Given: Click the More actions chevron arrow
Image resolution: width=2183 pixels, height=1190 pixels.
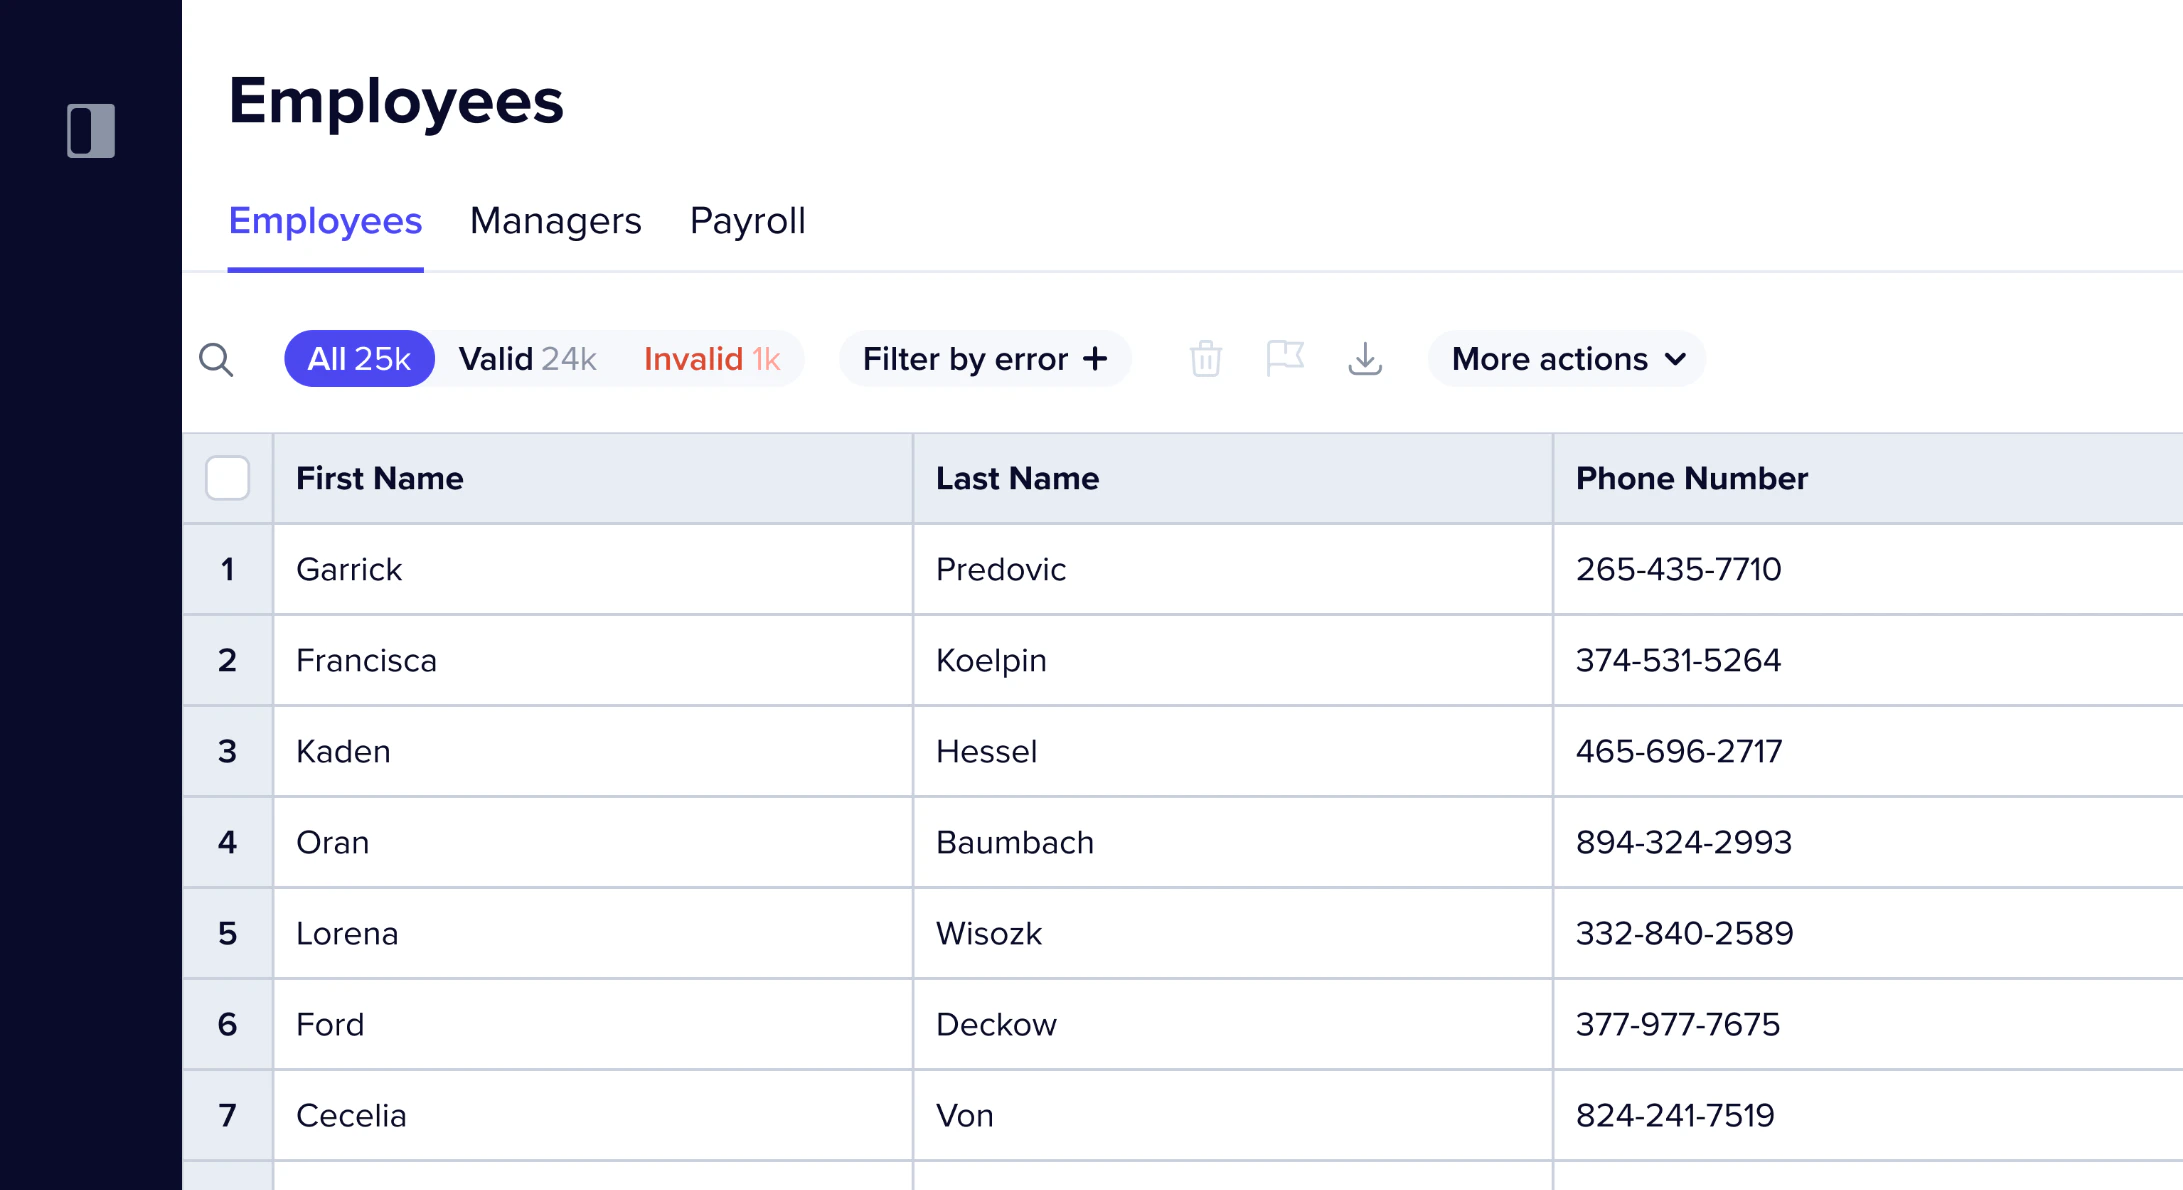Looking at the screenshot, I should coord(1676,359).
